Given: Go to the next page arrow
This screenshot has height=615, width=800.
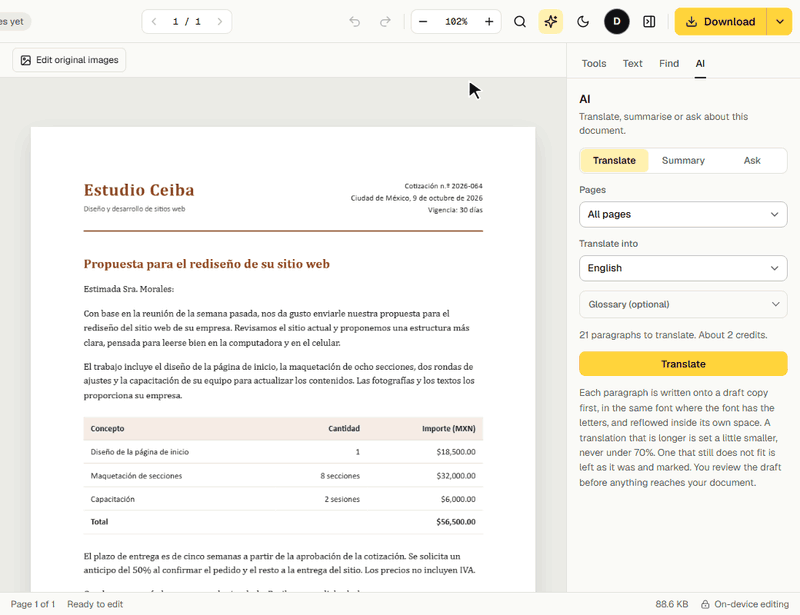Looking at the screenshot, I should 220,21.
